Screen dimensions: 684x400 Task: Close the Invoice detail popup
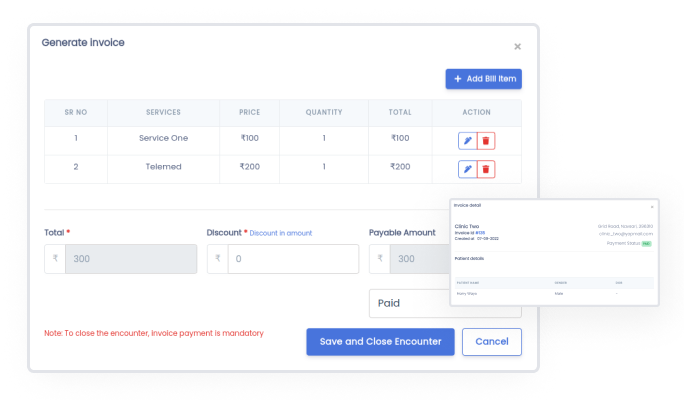click(652, 206)
